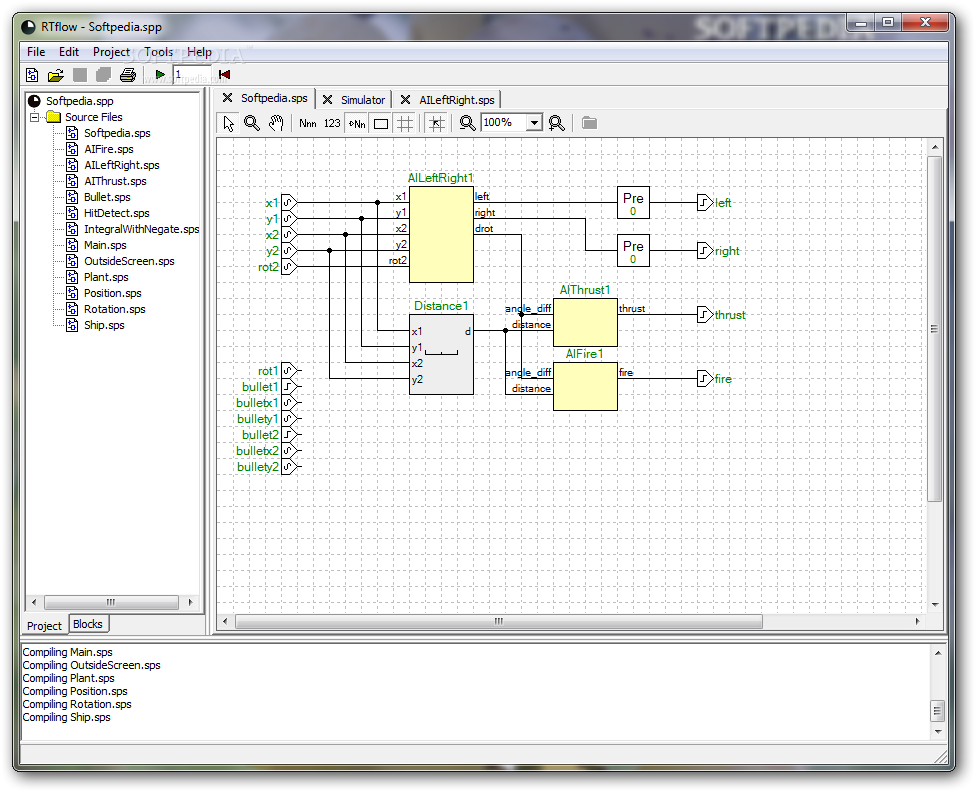Click canvas vertical scrollbar down arrow
The height and width of the screenshot is (792, 976).
(x=935, y=604)
